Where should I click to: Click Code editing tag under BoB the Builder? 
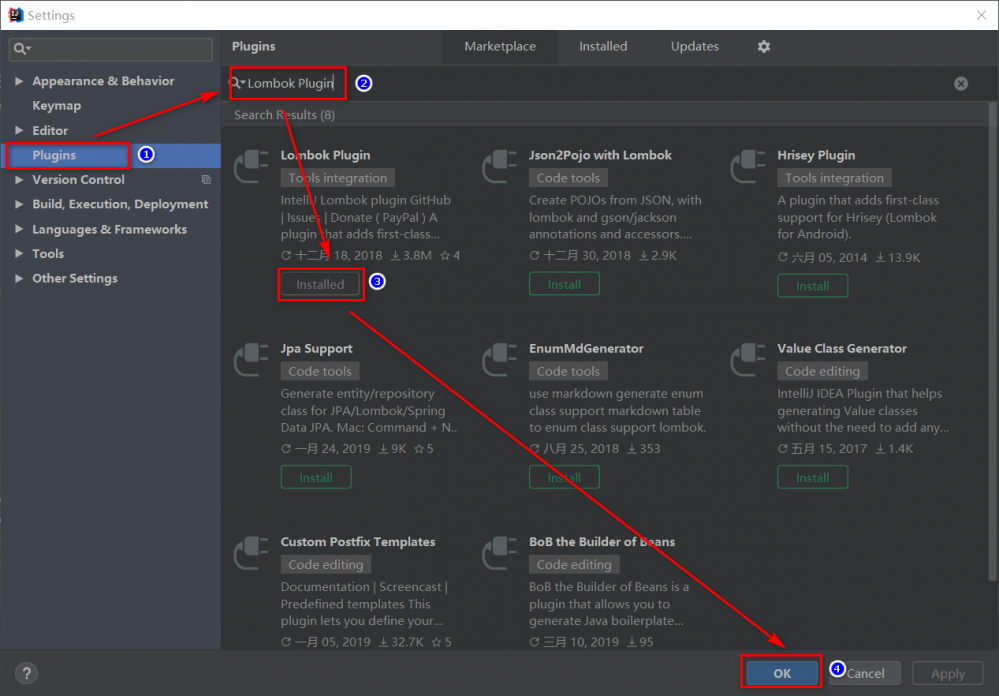(574, 564)
